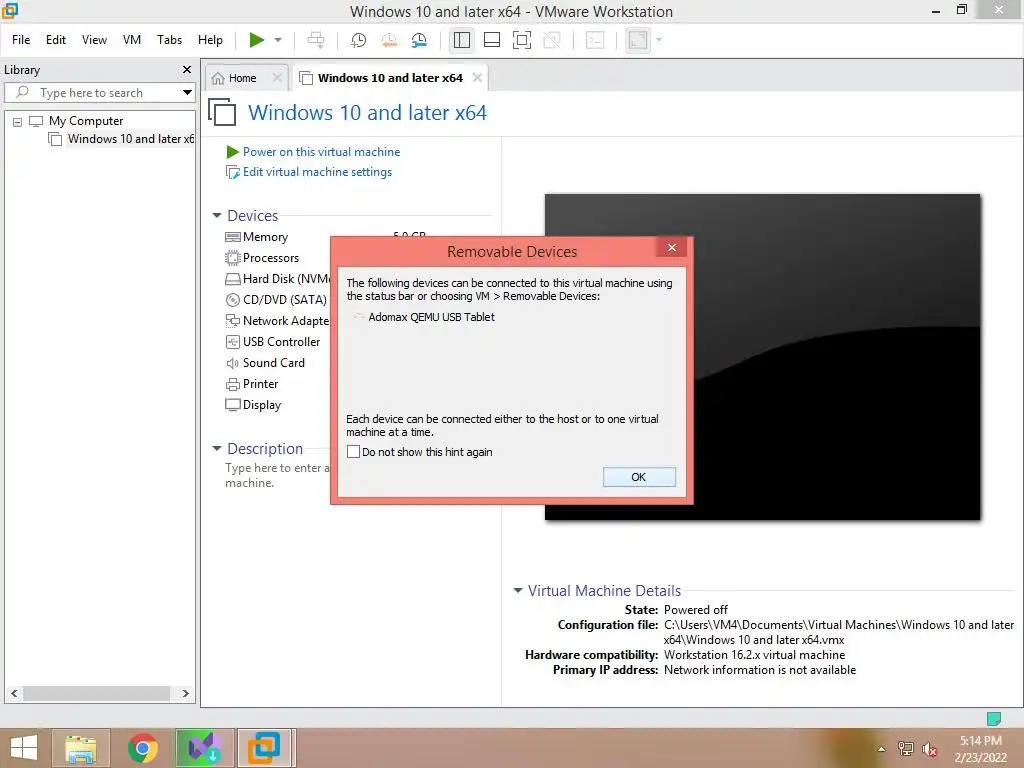Toggle the library sidebar view icon
This screenshot has width=1024, height=768.
coord(462,40)
